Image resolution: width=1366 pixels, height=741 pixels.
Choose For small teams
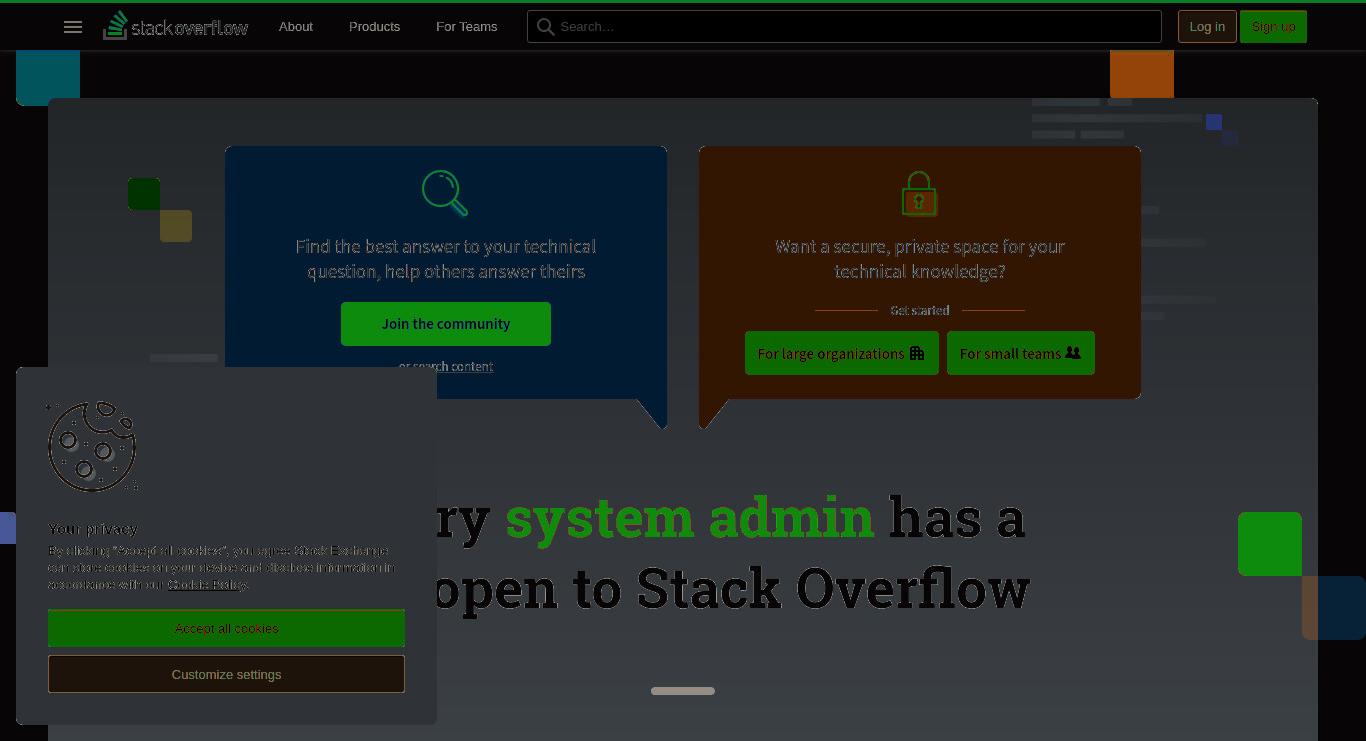click(x=1021, y=353)
